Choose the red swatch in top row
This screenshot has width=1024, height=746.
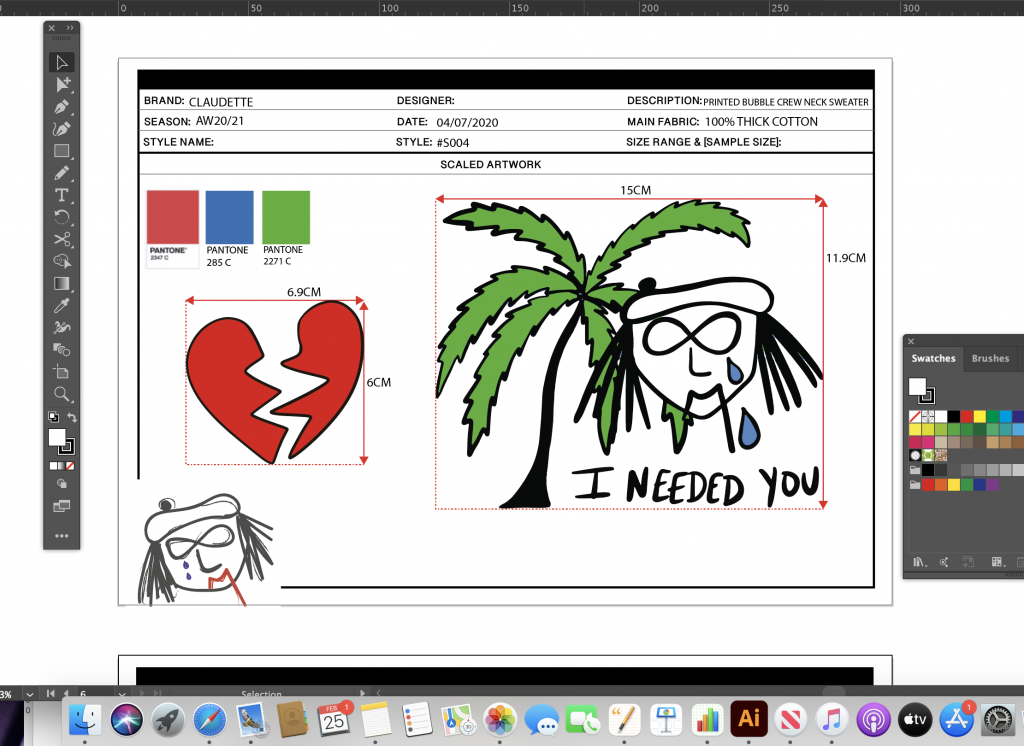point(967,416)
